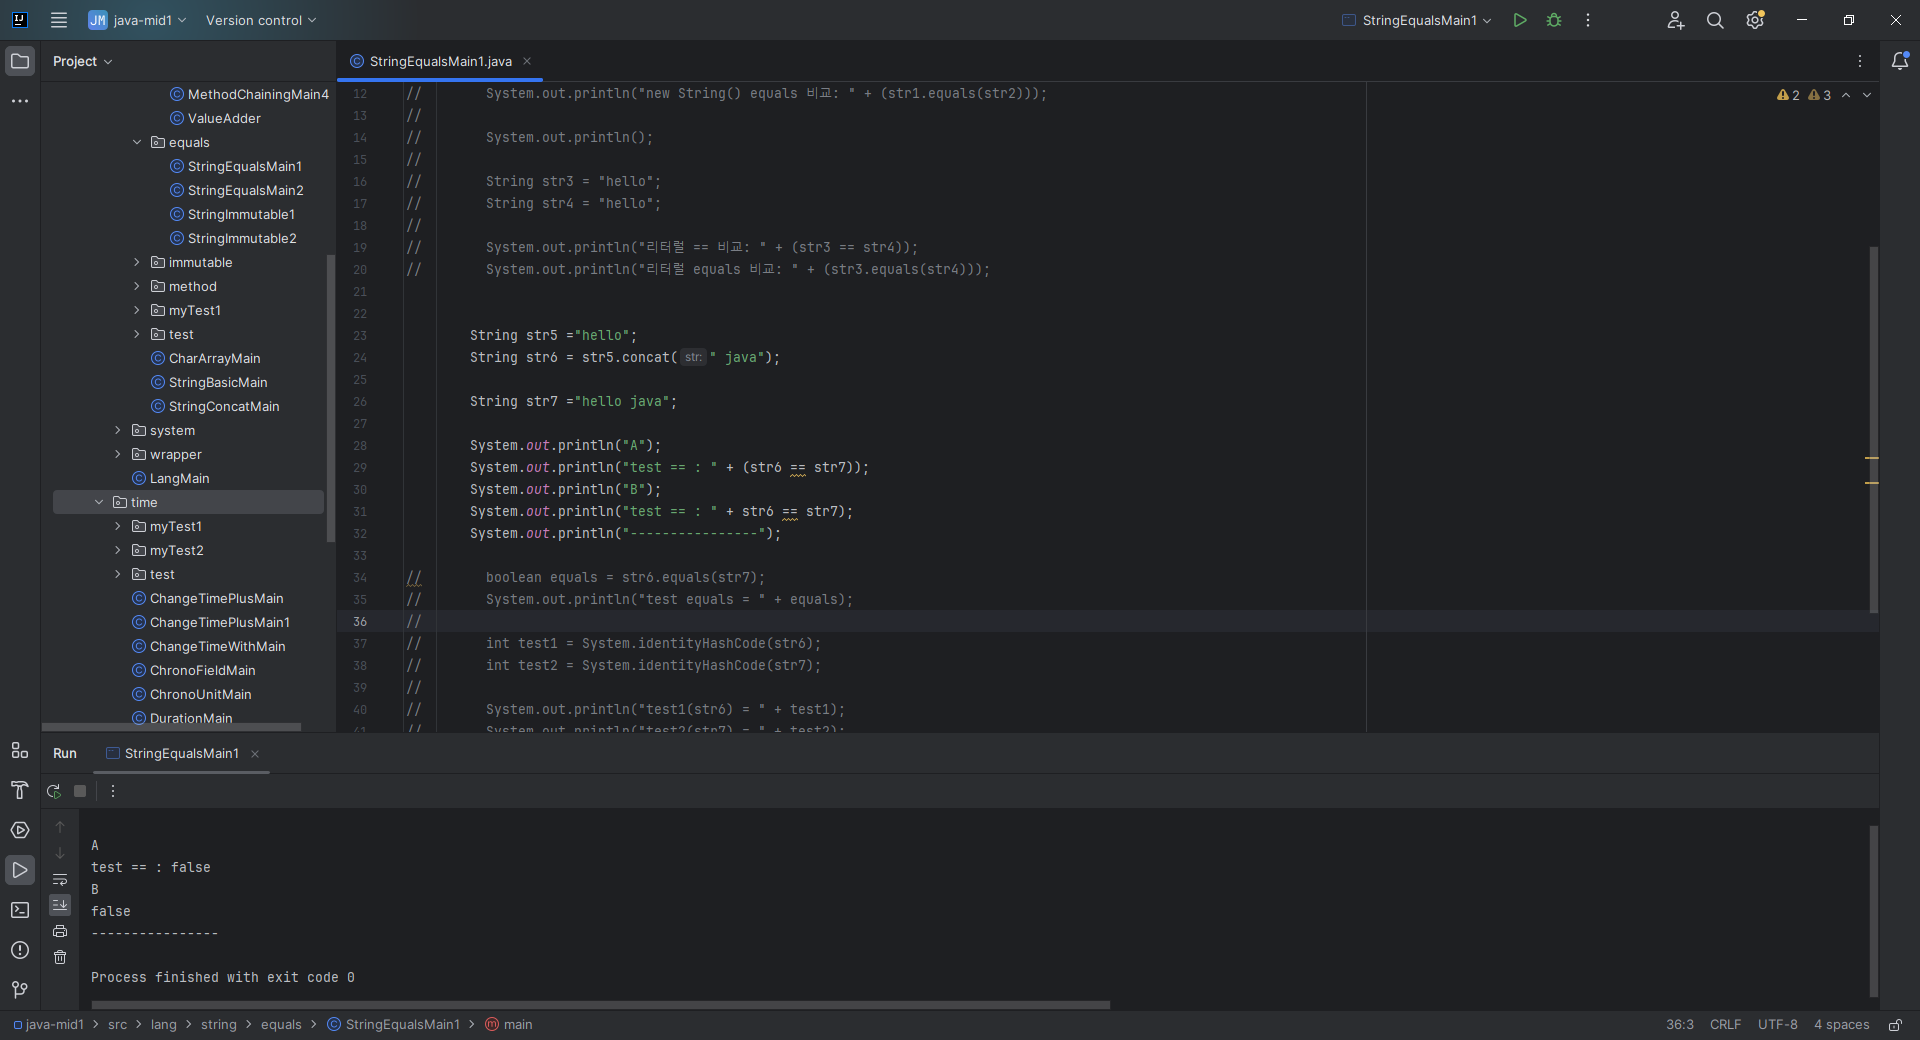This screenshot has height=1040, width=1920.
Task: Rerun StringEqualsMain1 in the Run panel
Action: click(x=54, y=791)
